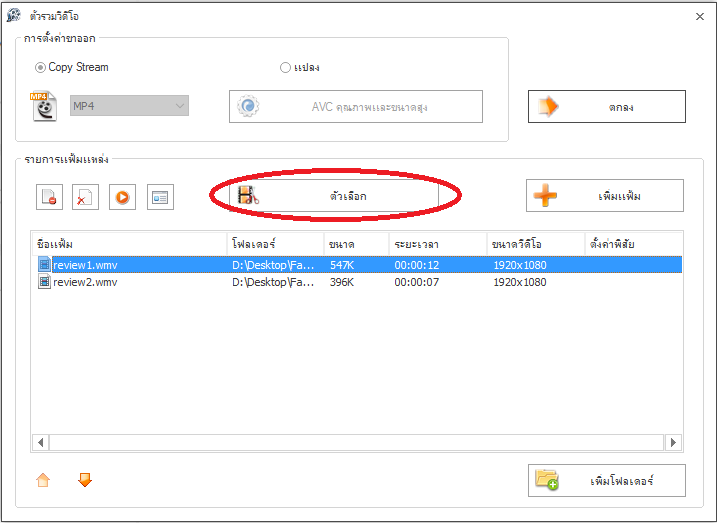Click the 00:00:07 duration cell

pos(417,282)
